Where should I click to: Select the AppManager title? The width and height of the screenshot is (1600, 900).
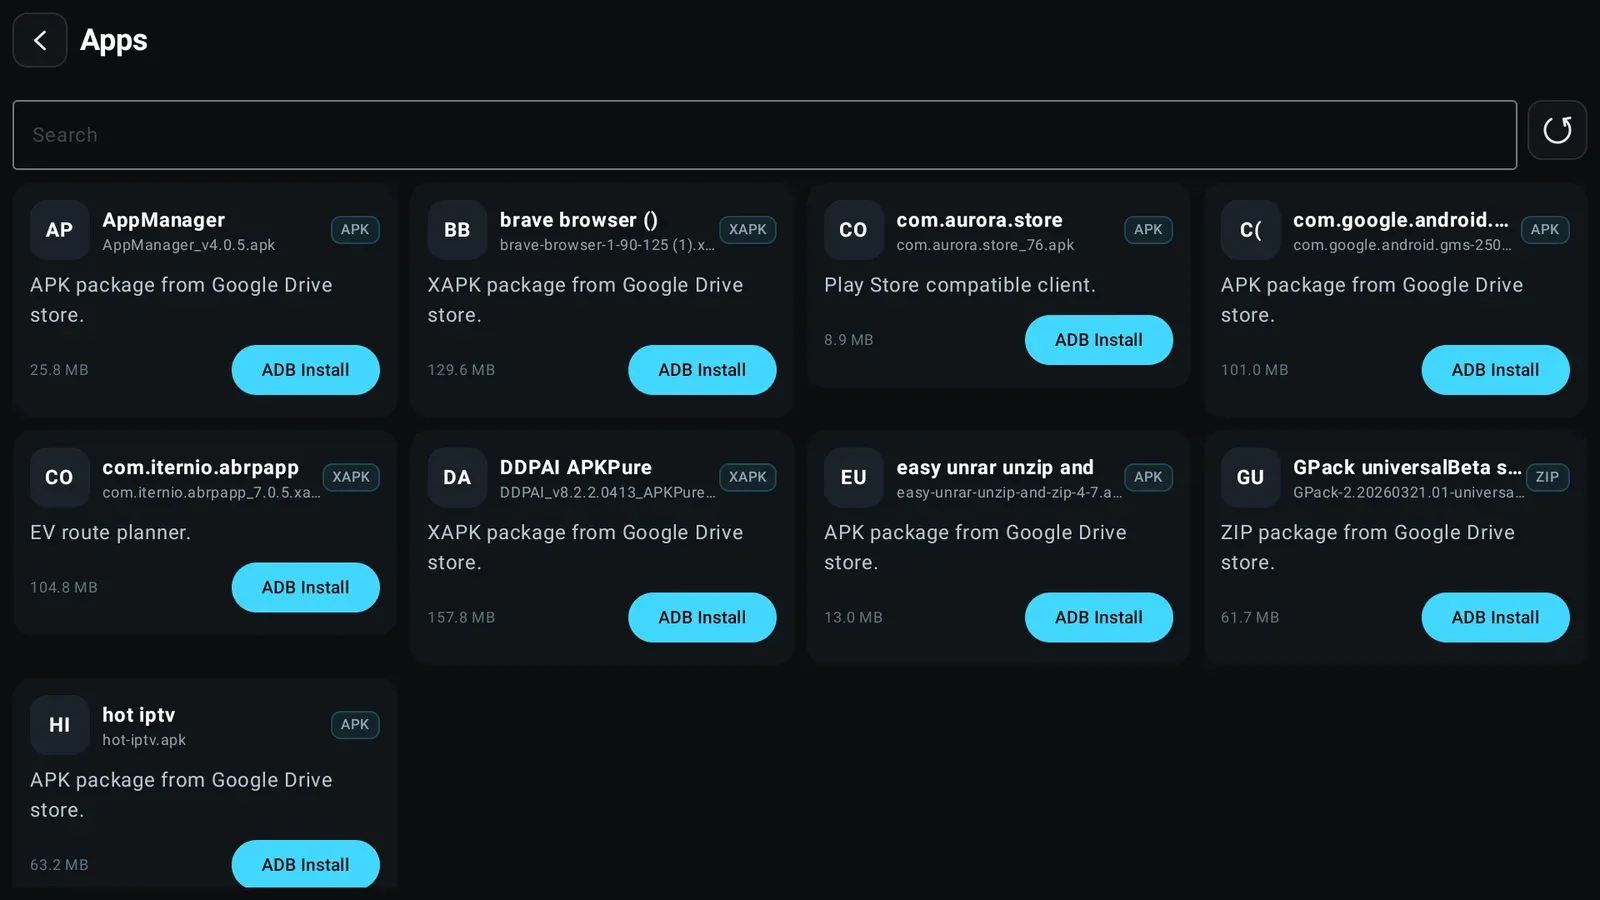tap(163, 220)
